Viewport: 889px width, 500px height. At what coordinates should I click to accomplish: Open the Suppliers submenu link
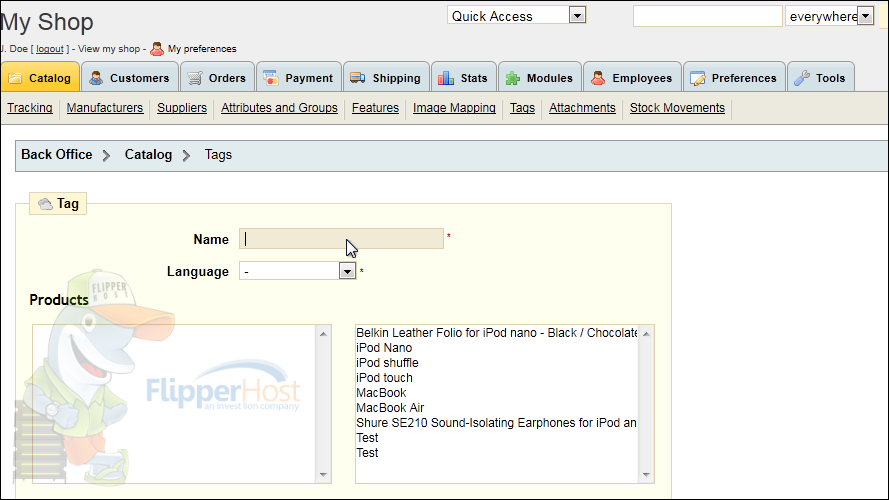(182, 108)
